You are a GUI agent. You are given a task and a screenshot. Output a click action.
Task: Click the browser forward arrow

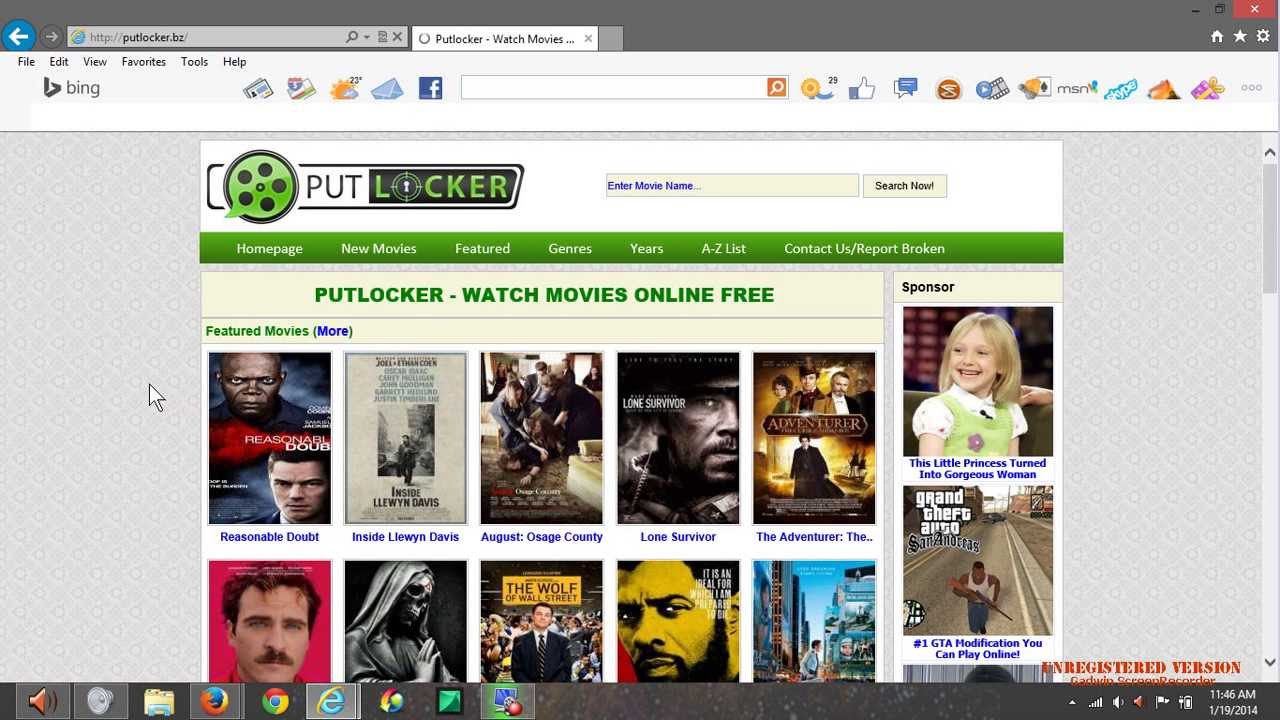(x=51, y=37)
